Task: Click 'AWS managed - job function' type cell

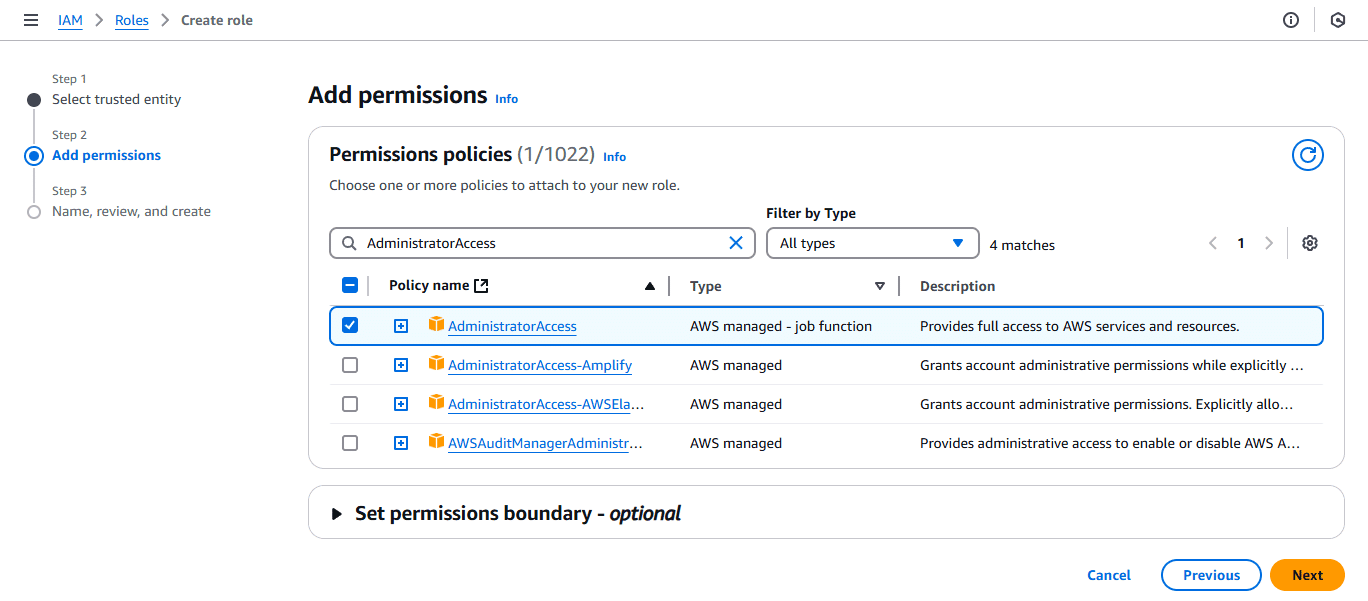Action: pyautogui.click(x=781, y=326)
